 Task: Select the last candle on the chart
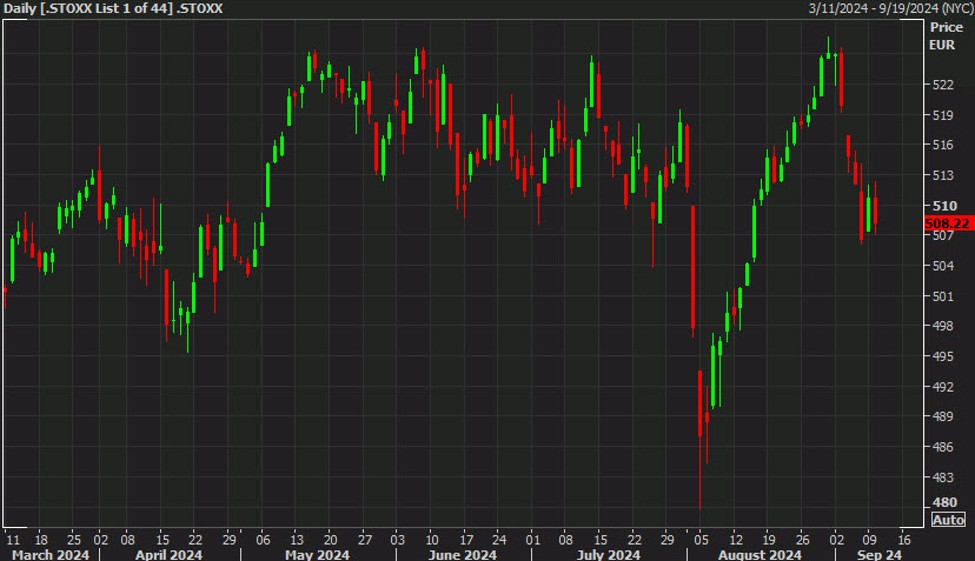click(x=876, y=210)
